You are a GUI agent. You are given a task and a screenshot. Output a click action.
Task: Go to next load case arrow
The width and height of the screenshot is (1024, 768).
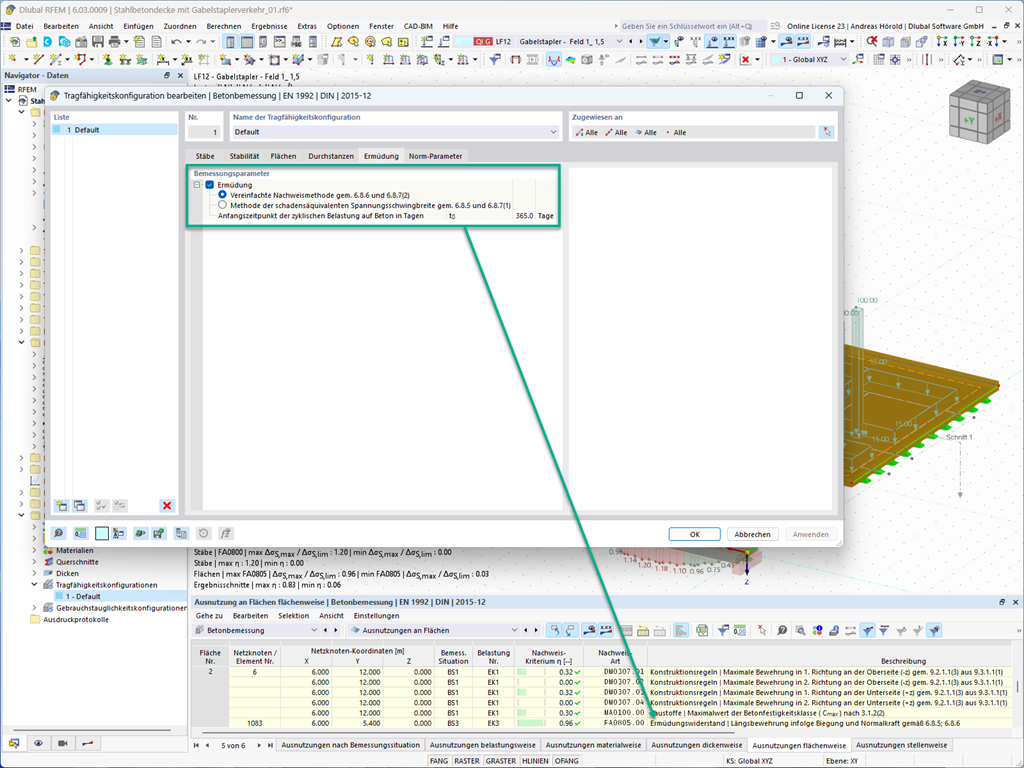coord(641,42)
